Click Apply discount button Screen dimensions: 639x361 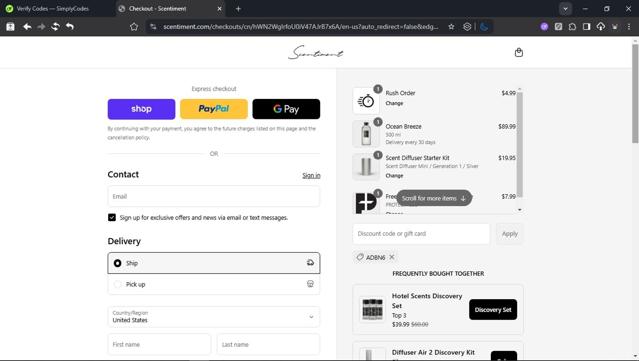[x=509, y=234]
